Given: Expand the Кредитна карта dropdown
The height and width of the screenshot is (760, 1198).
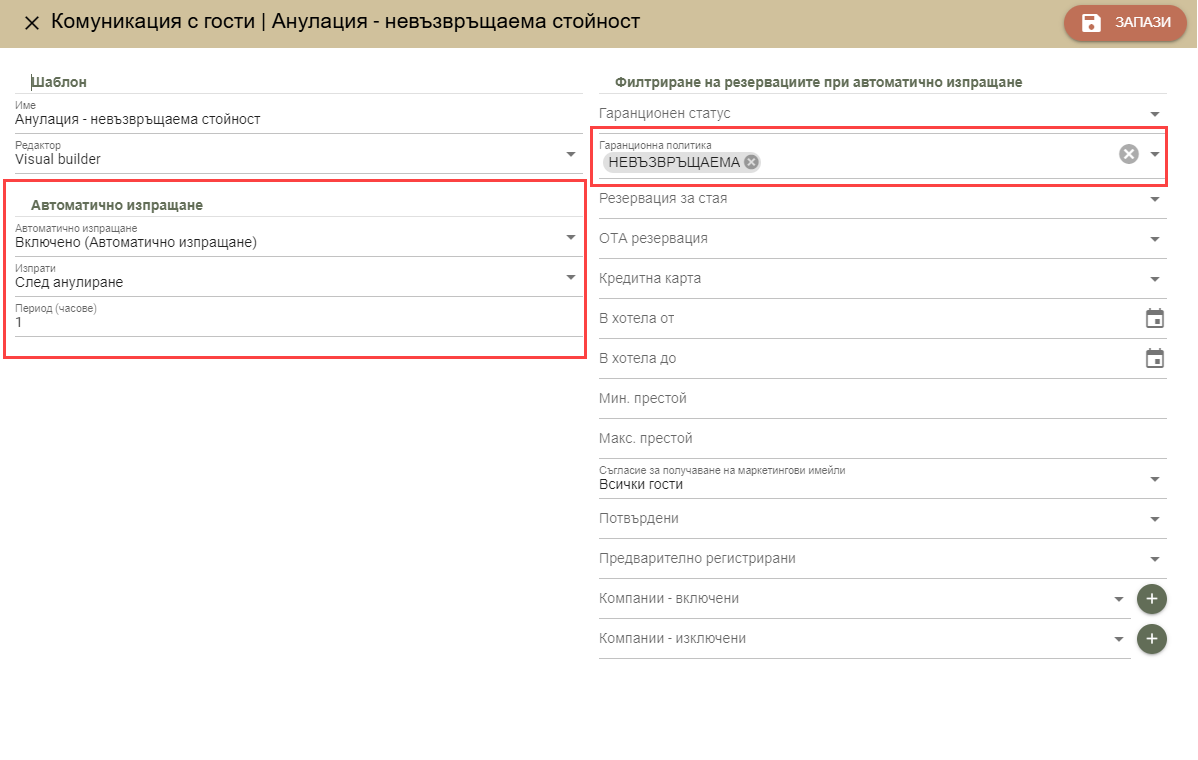Looking at the screenshot, I should pos(882,279).
